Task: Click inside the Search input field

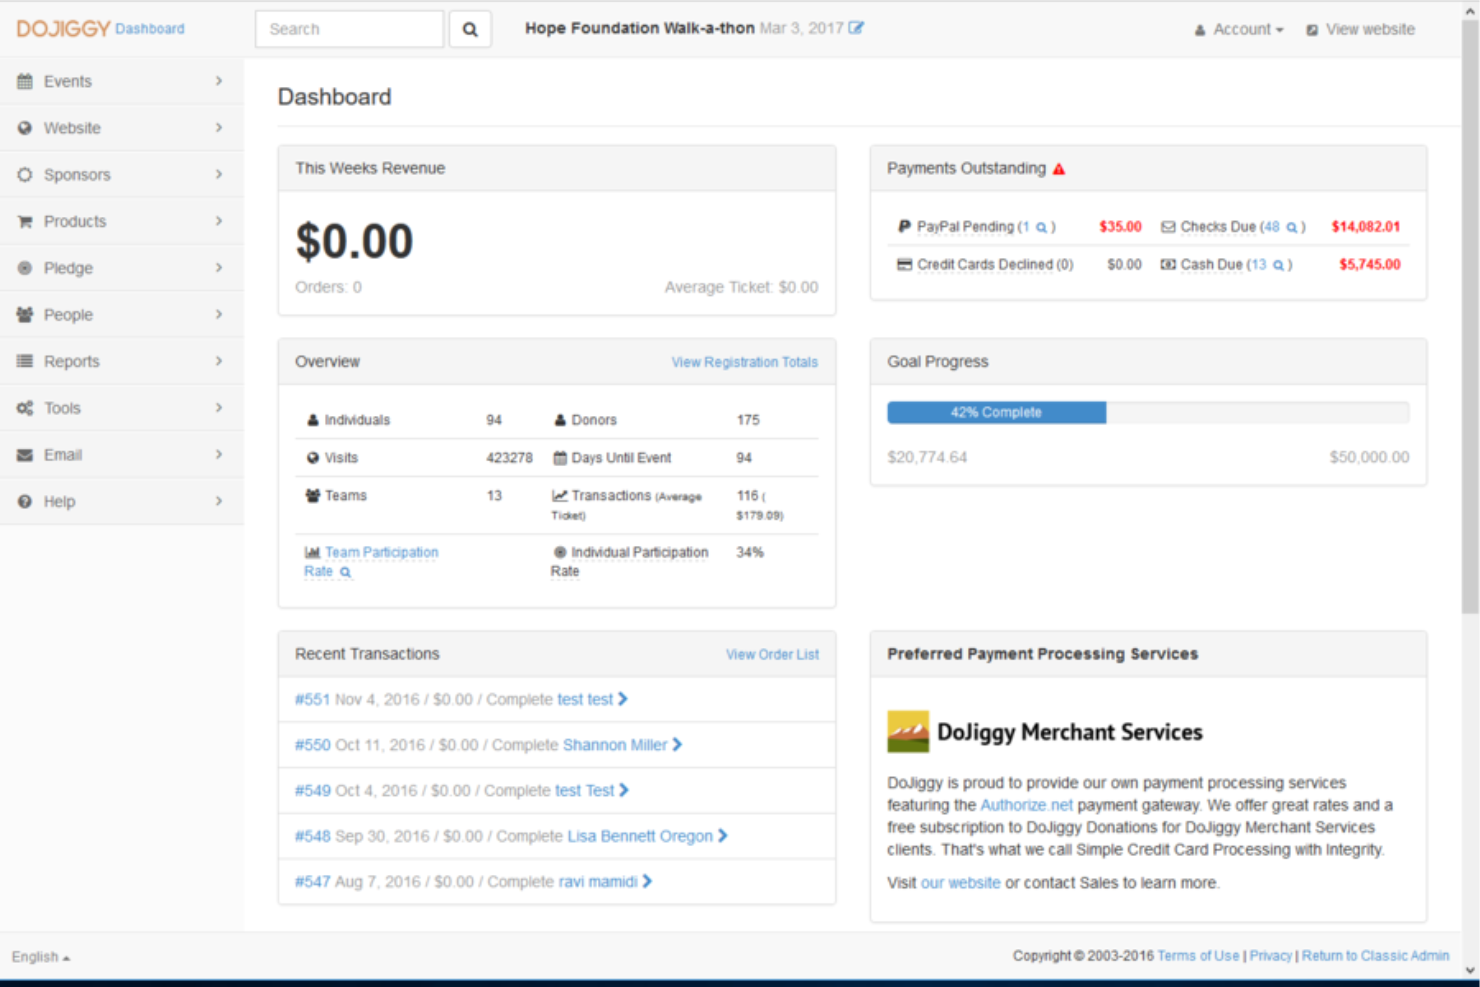Action: [349, 28]
